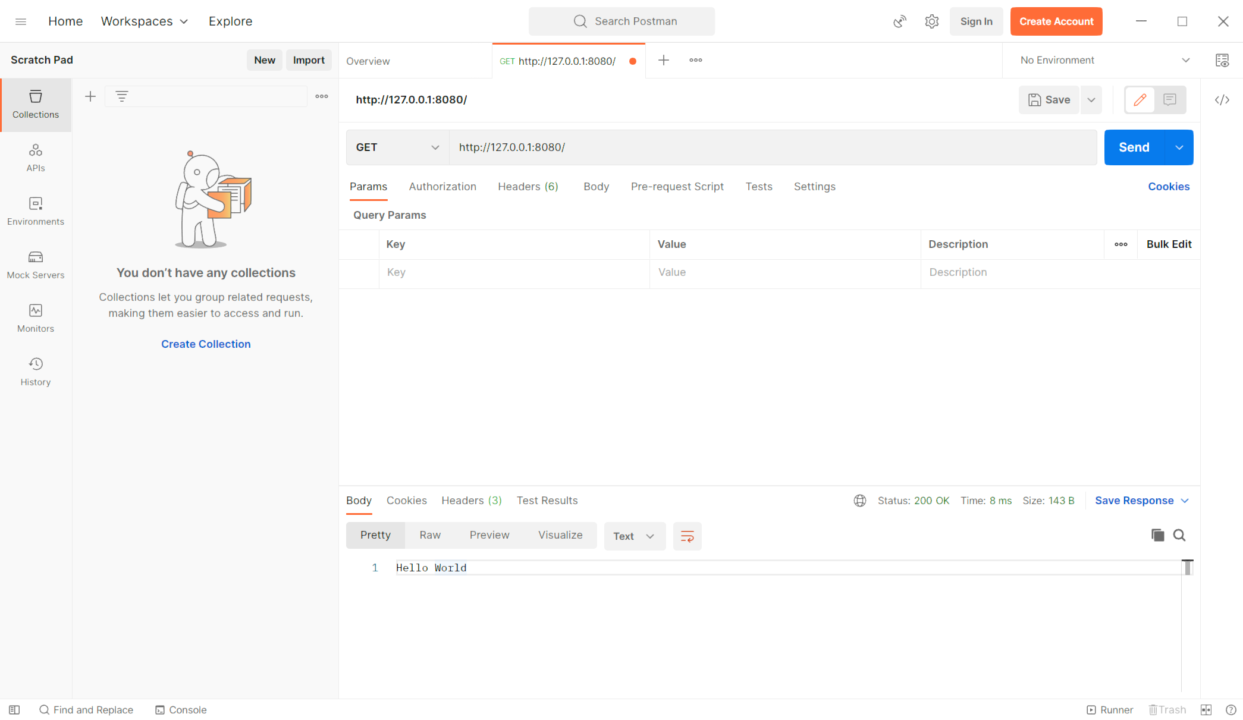Open query params column options dots
This screenshot has width=1243, height=720.
[x=1121, y=244]
